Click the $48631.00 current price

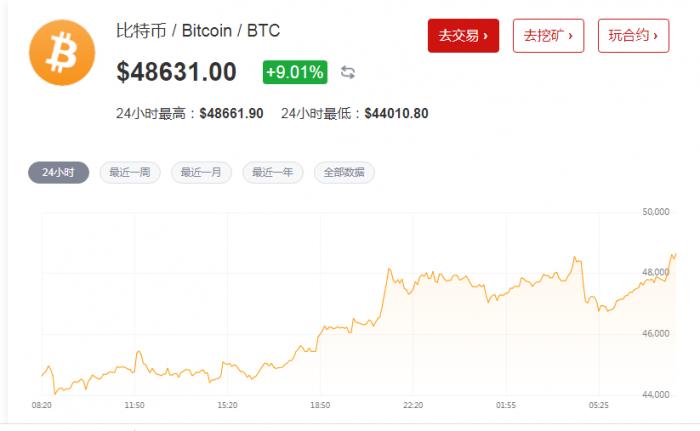coord(177,72)
